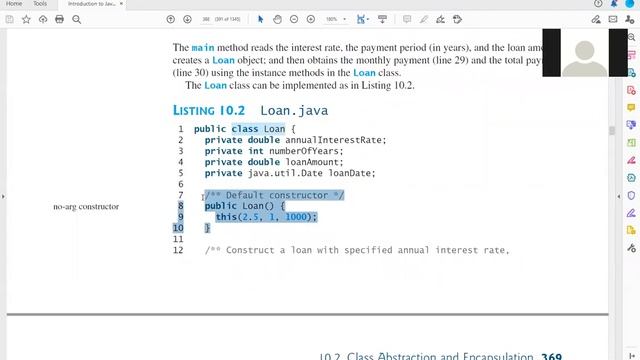640x360 pixels.
Task: Open More Tools wrench icon
Action: tap(631, 248)
